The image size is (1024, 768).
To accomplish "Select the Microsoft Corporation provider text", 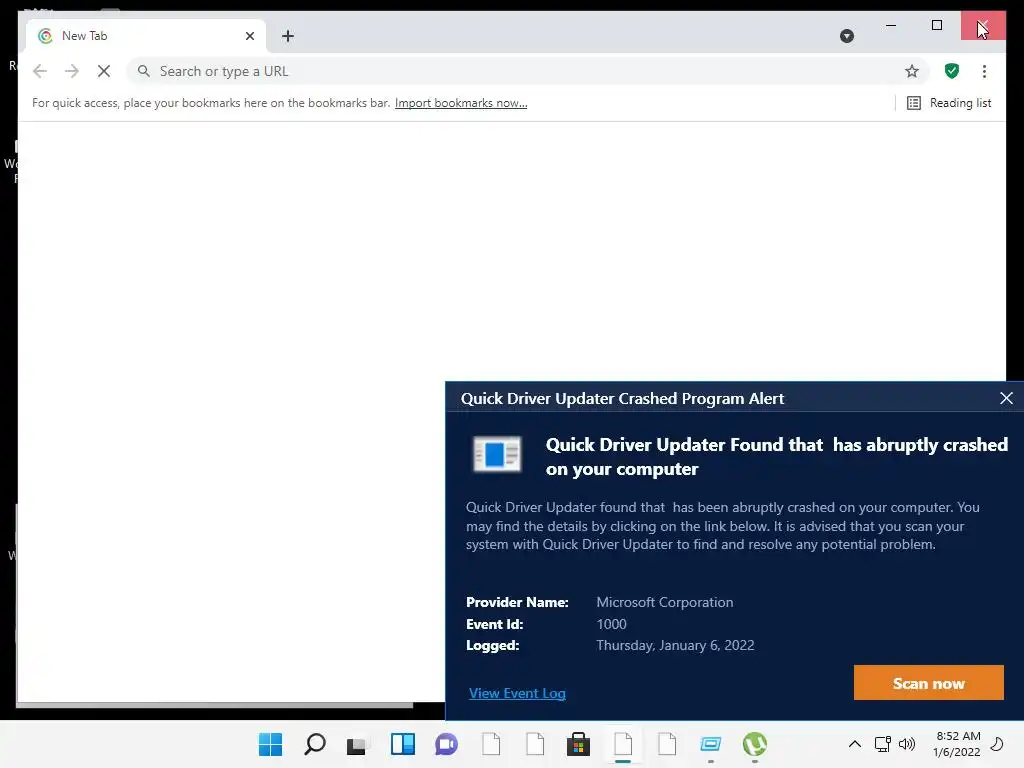I will 664,602.
